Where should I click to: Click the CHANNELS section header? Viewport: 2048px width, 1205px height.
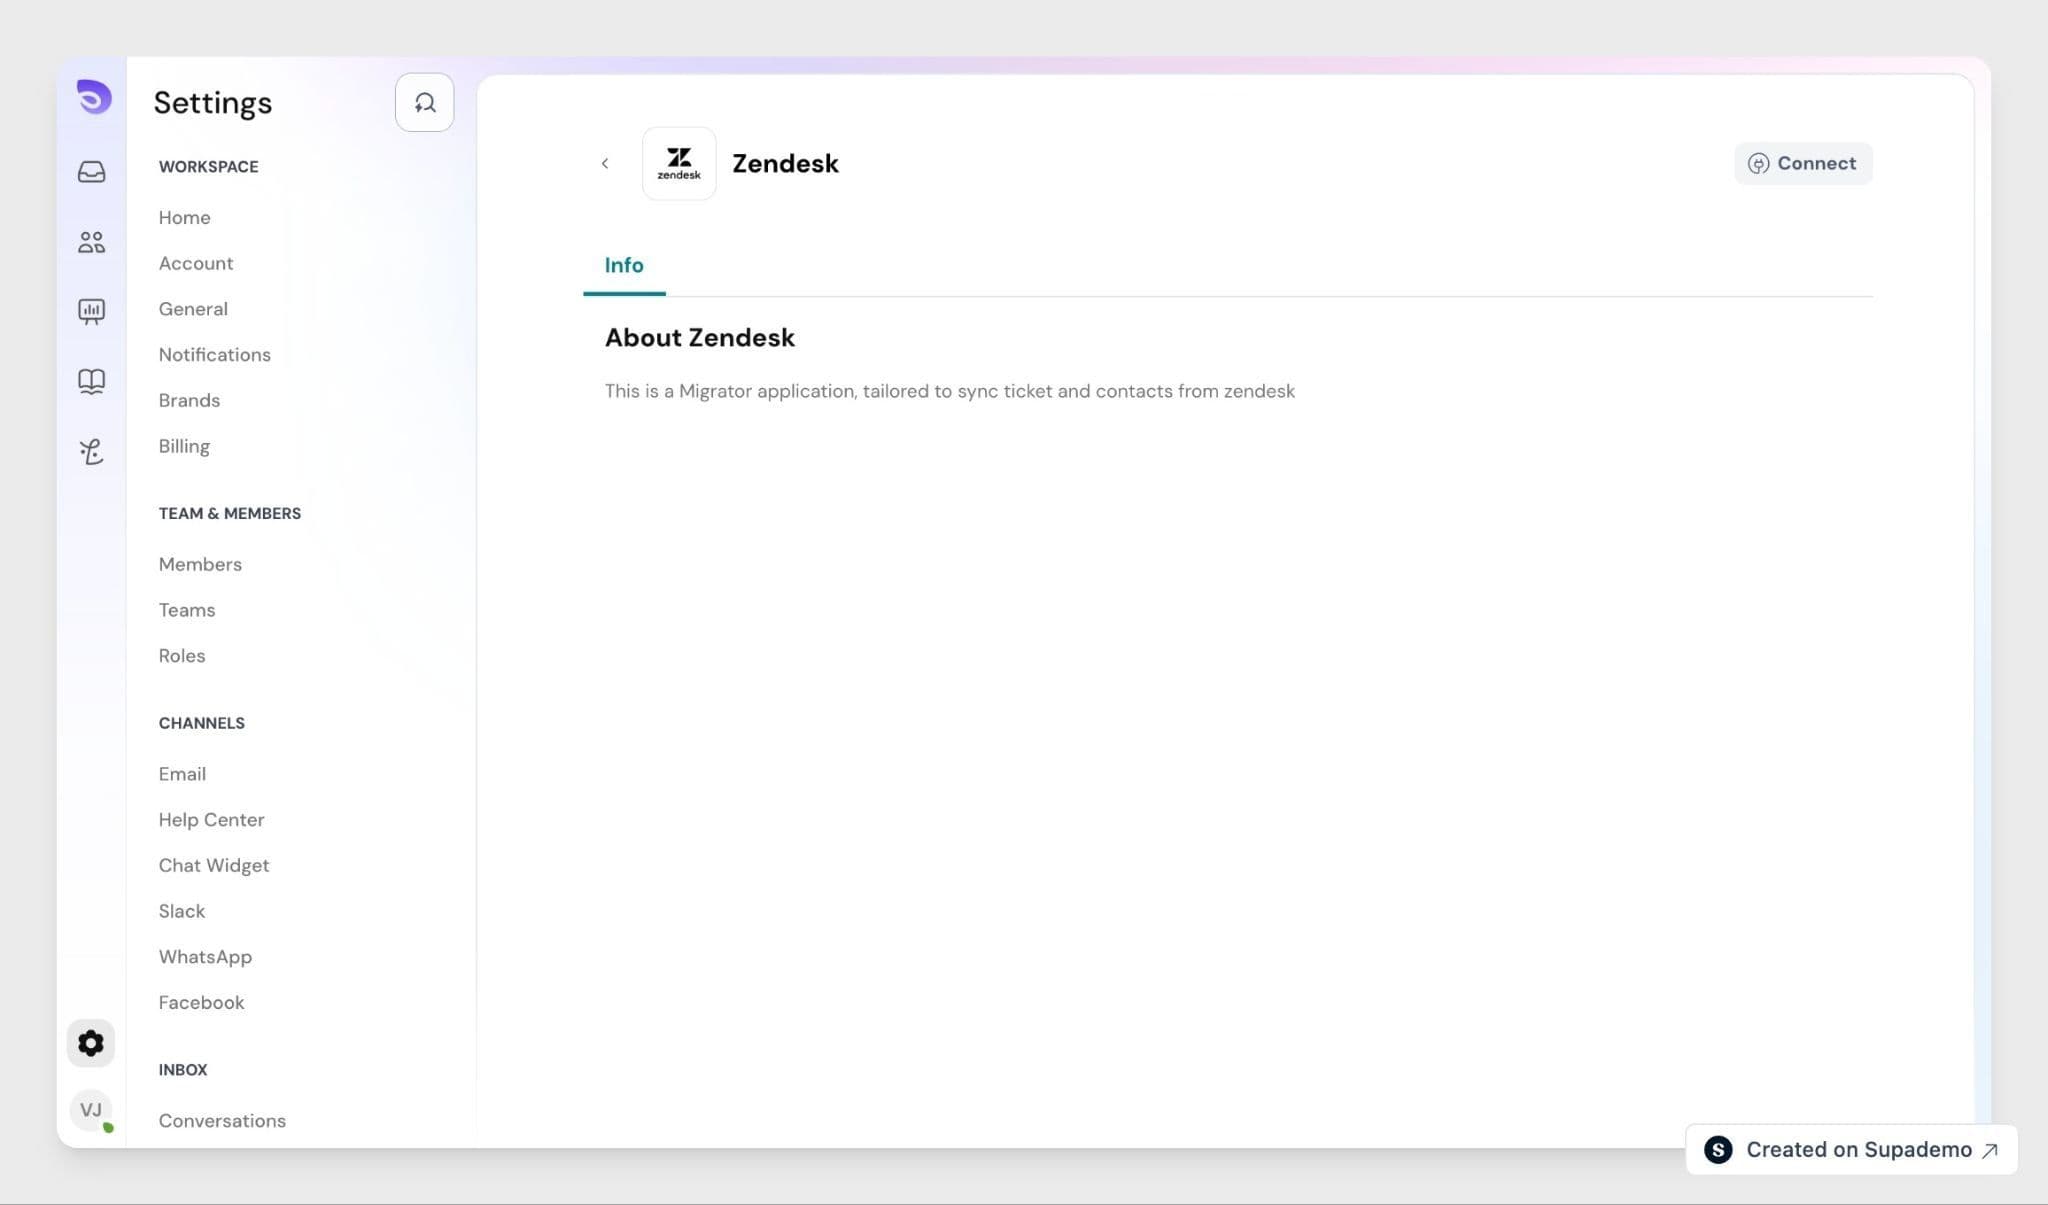[x=202, y=723]
